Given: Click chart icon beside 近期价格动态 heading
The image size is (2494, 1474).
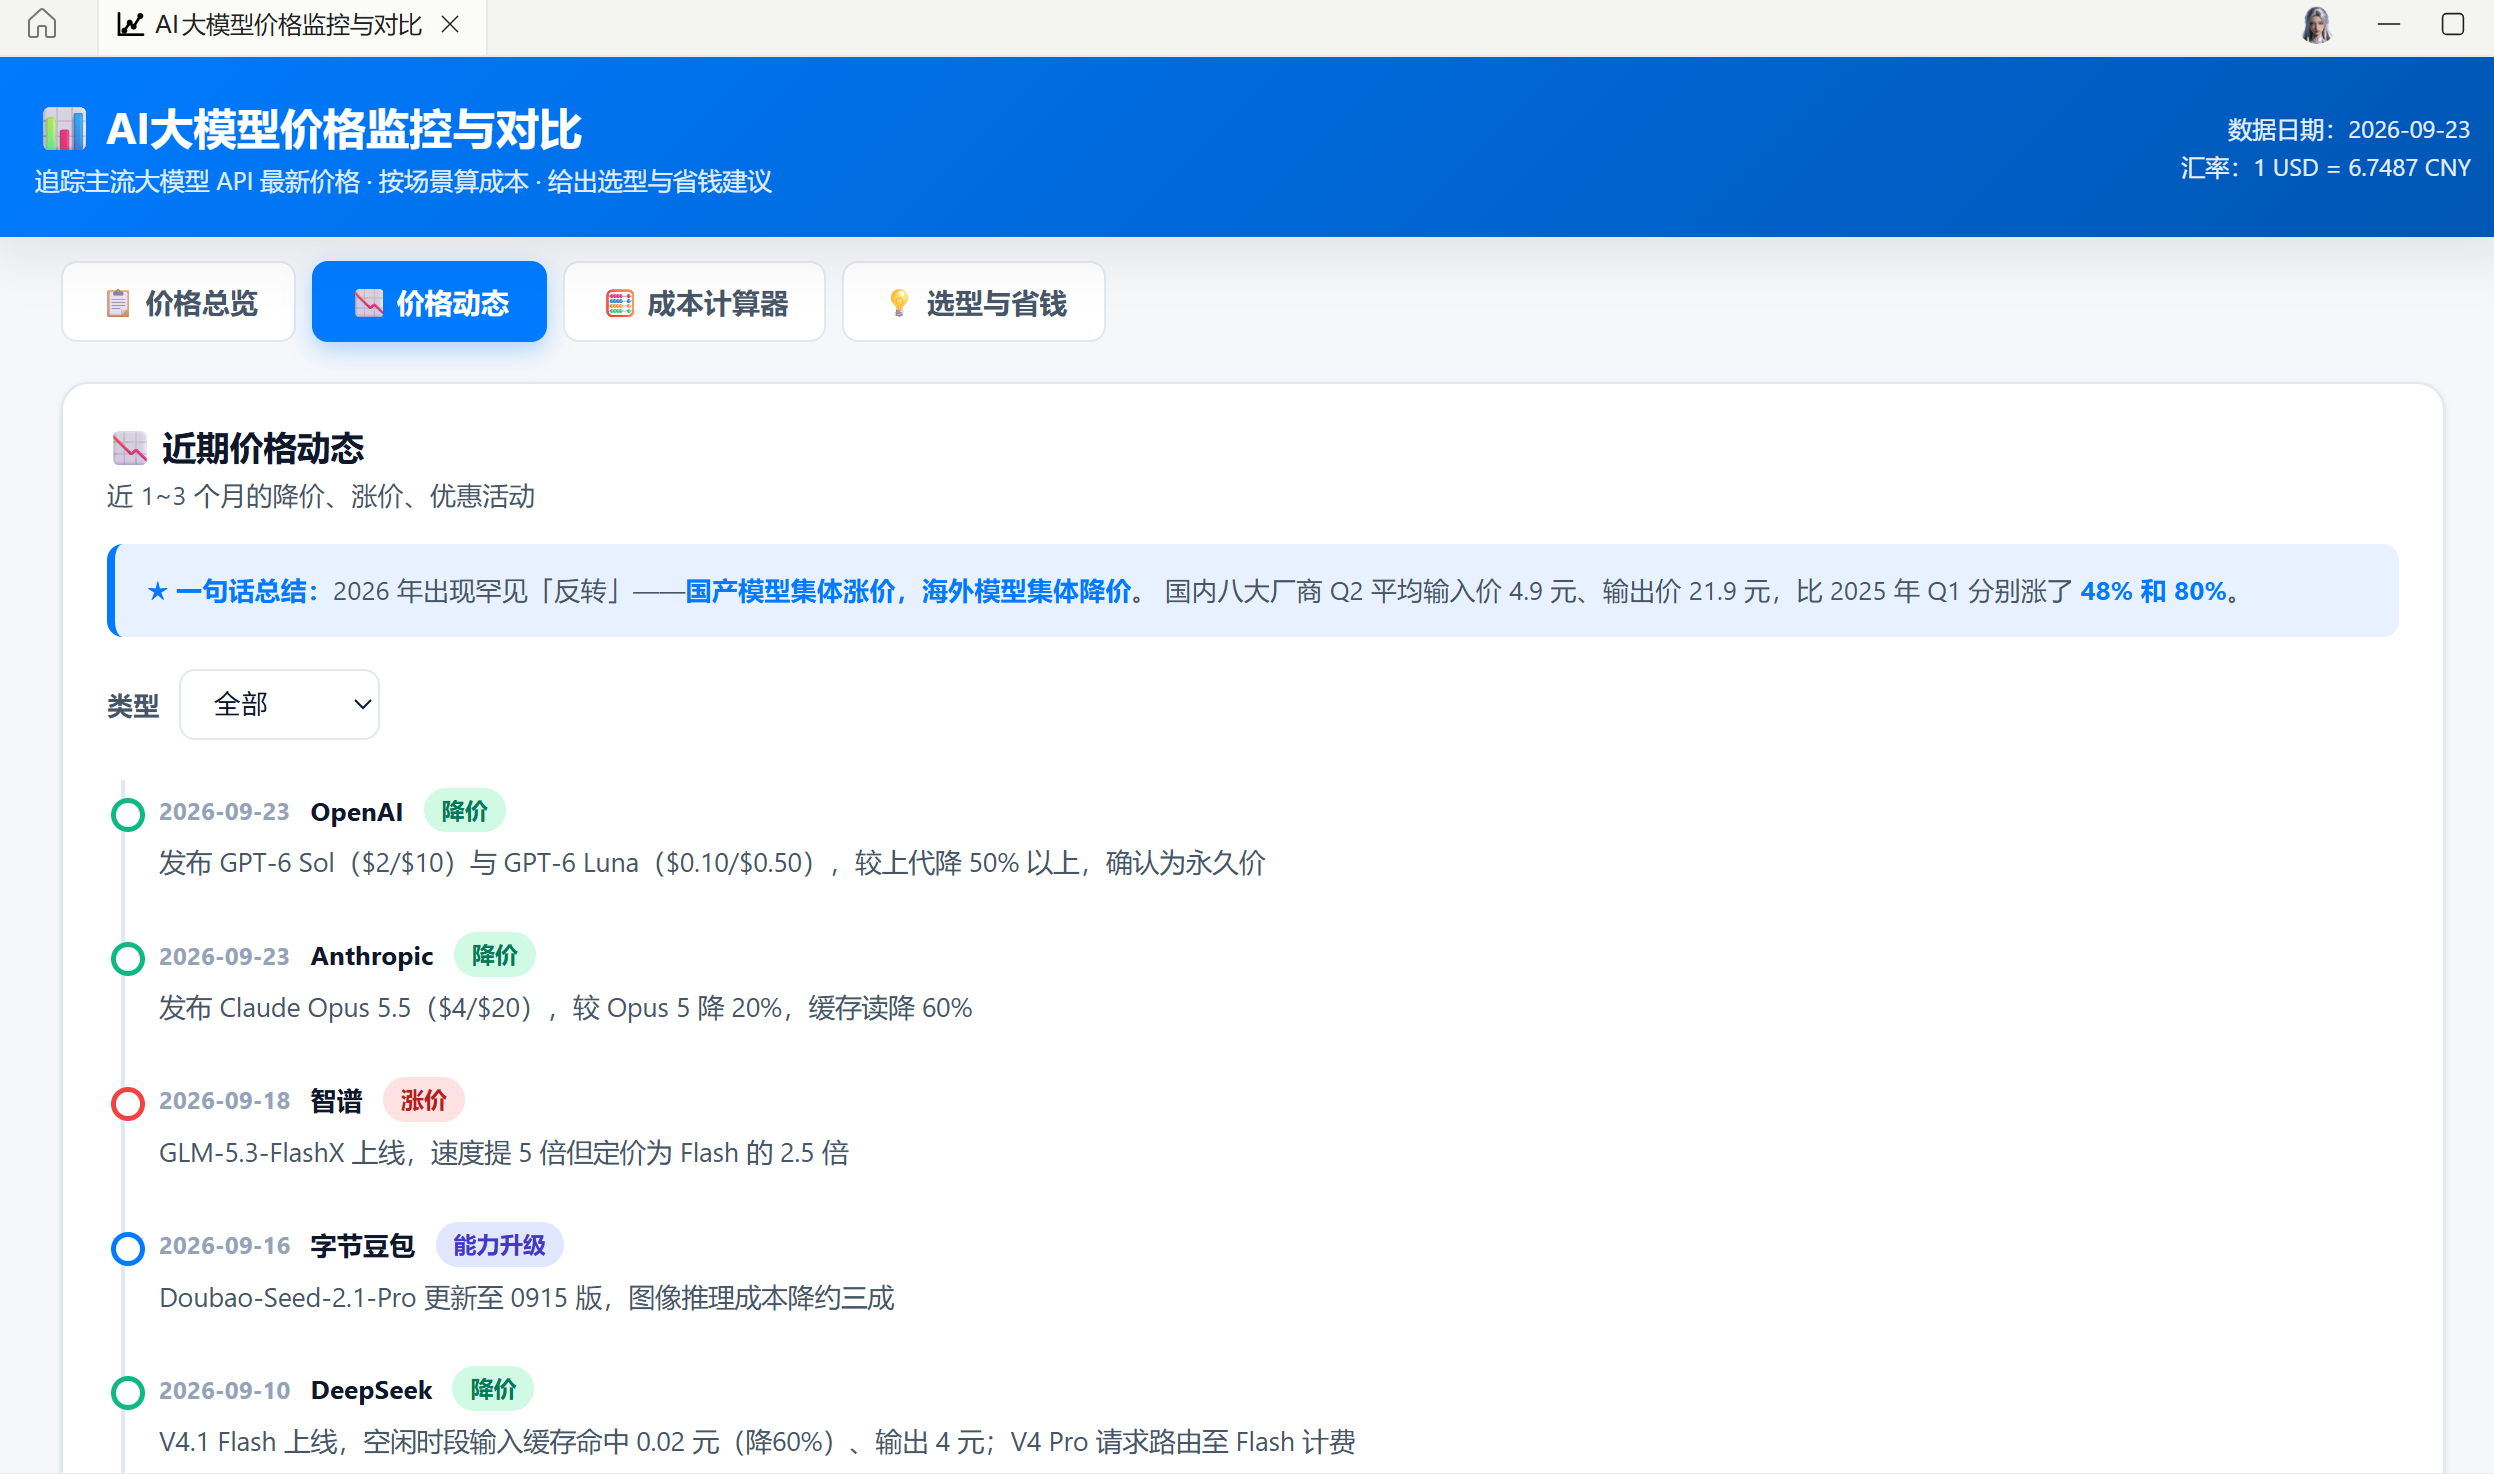Looking at the screenshot, I should [x=129, y=448].
